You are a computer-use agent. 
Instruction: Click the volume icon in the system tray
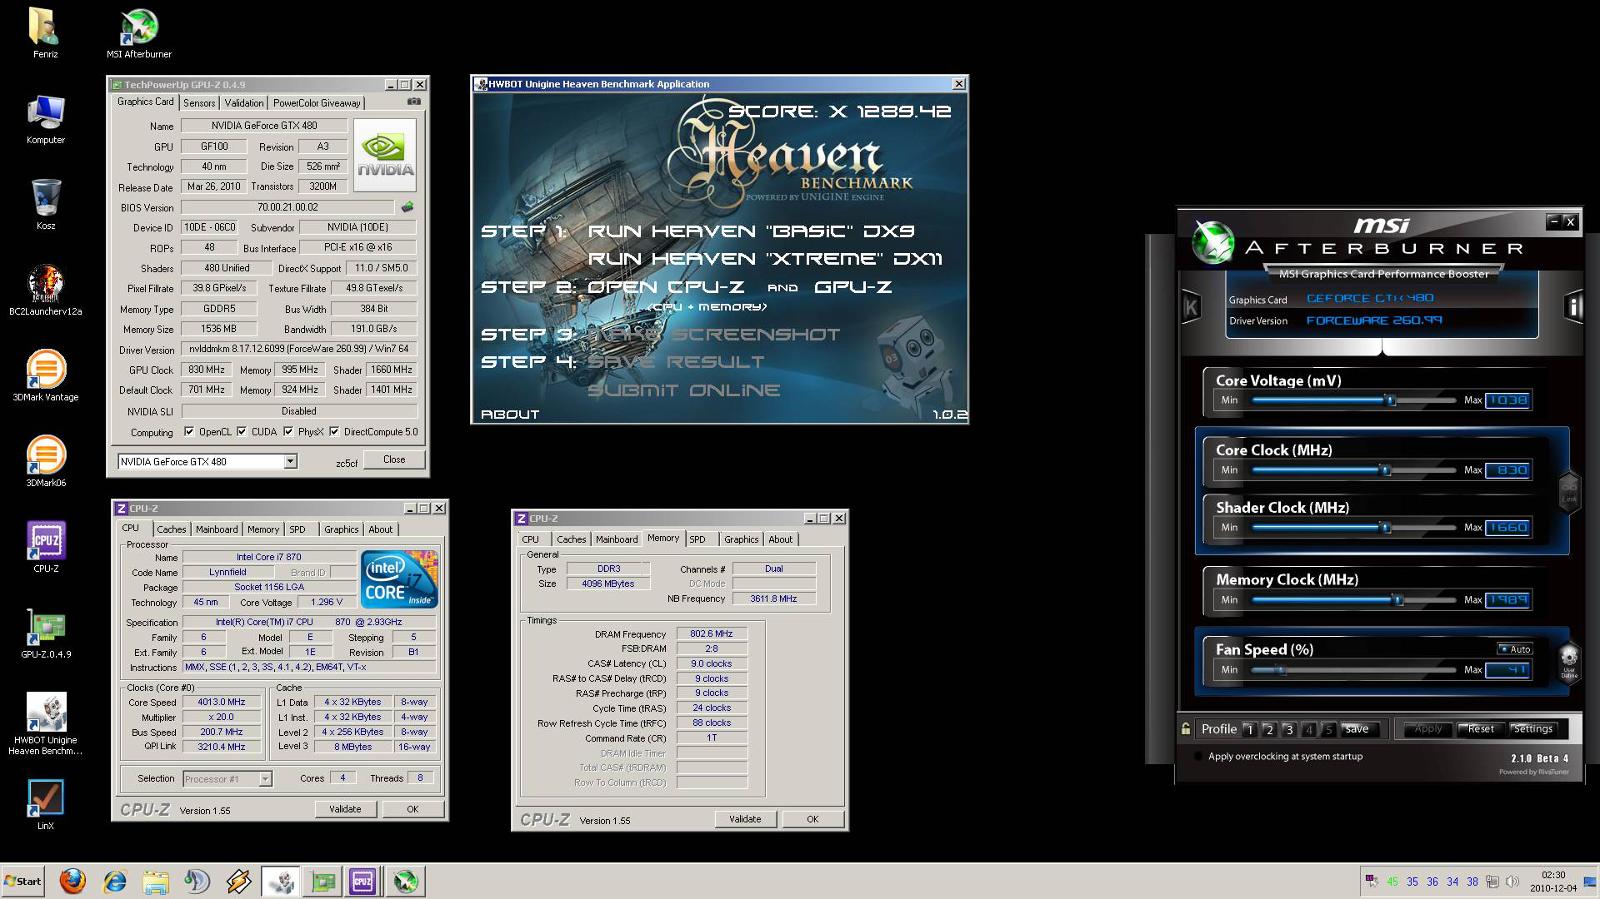coord(1512,882)
